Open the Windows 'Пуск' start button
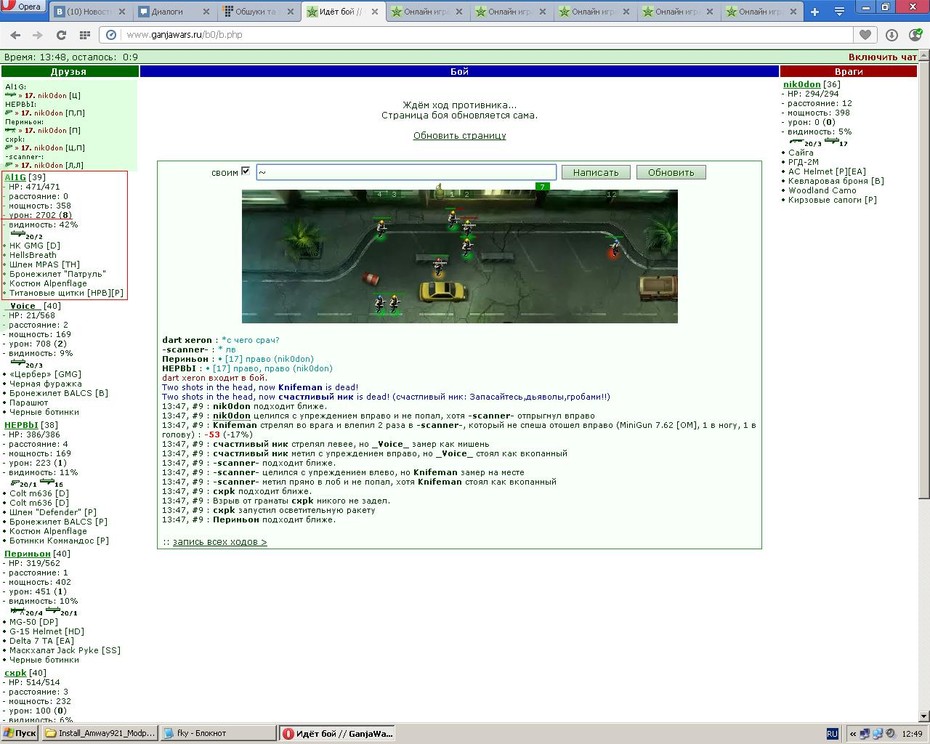Viewport: 930px width, 744px height. point(20,734)
